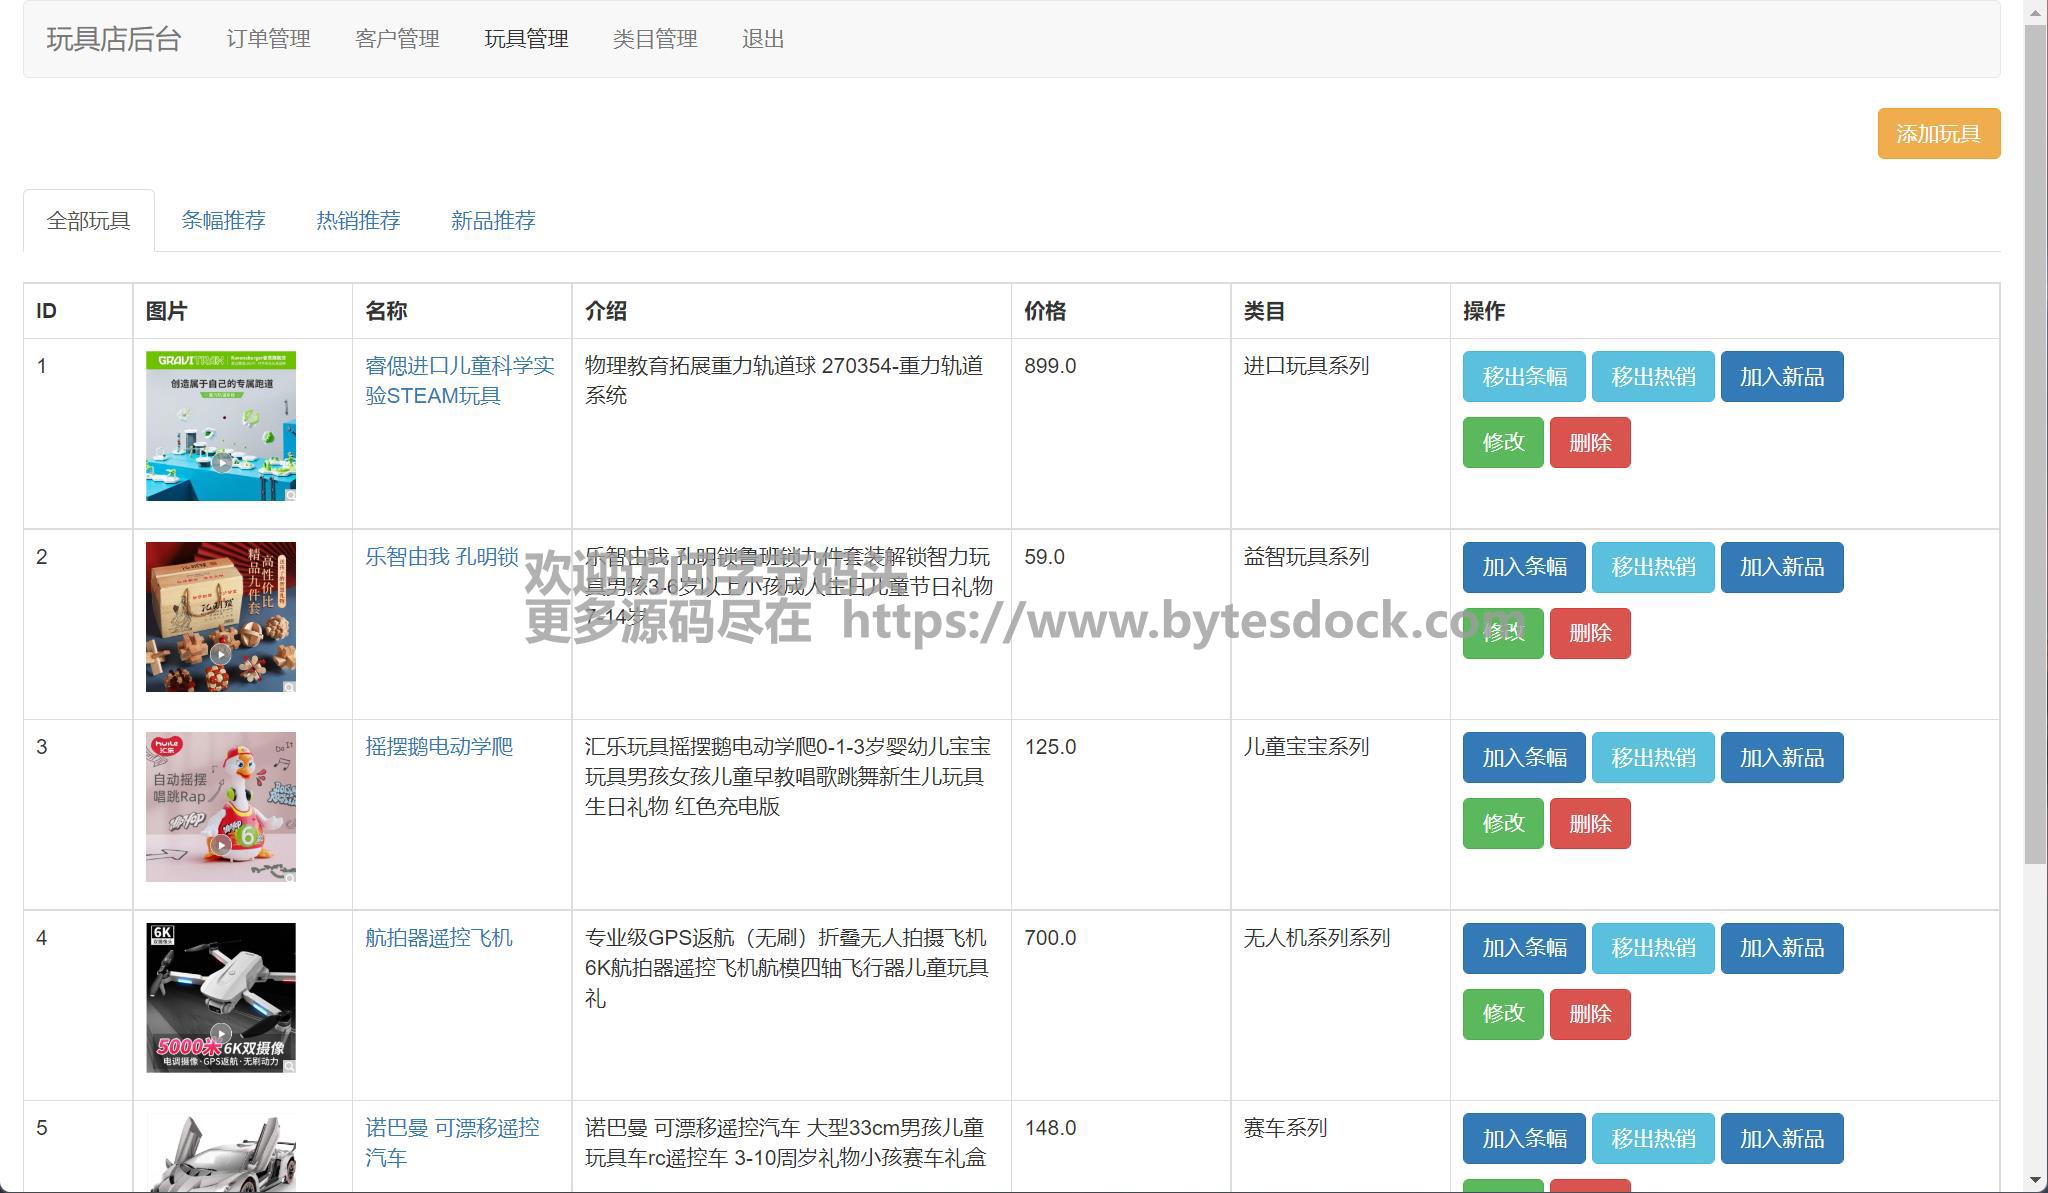The image size is (2048, 1193).
Task: Open 订单管理 in the navbar
Action: point(268,39)
